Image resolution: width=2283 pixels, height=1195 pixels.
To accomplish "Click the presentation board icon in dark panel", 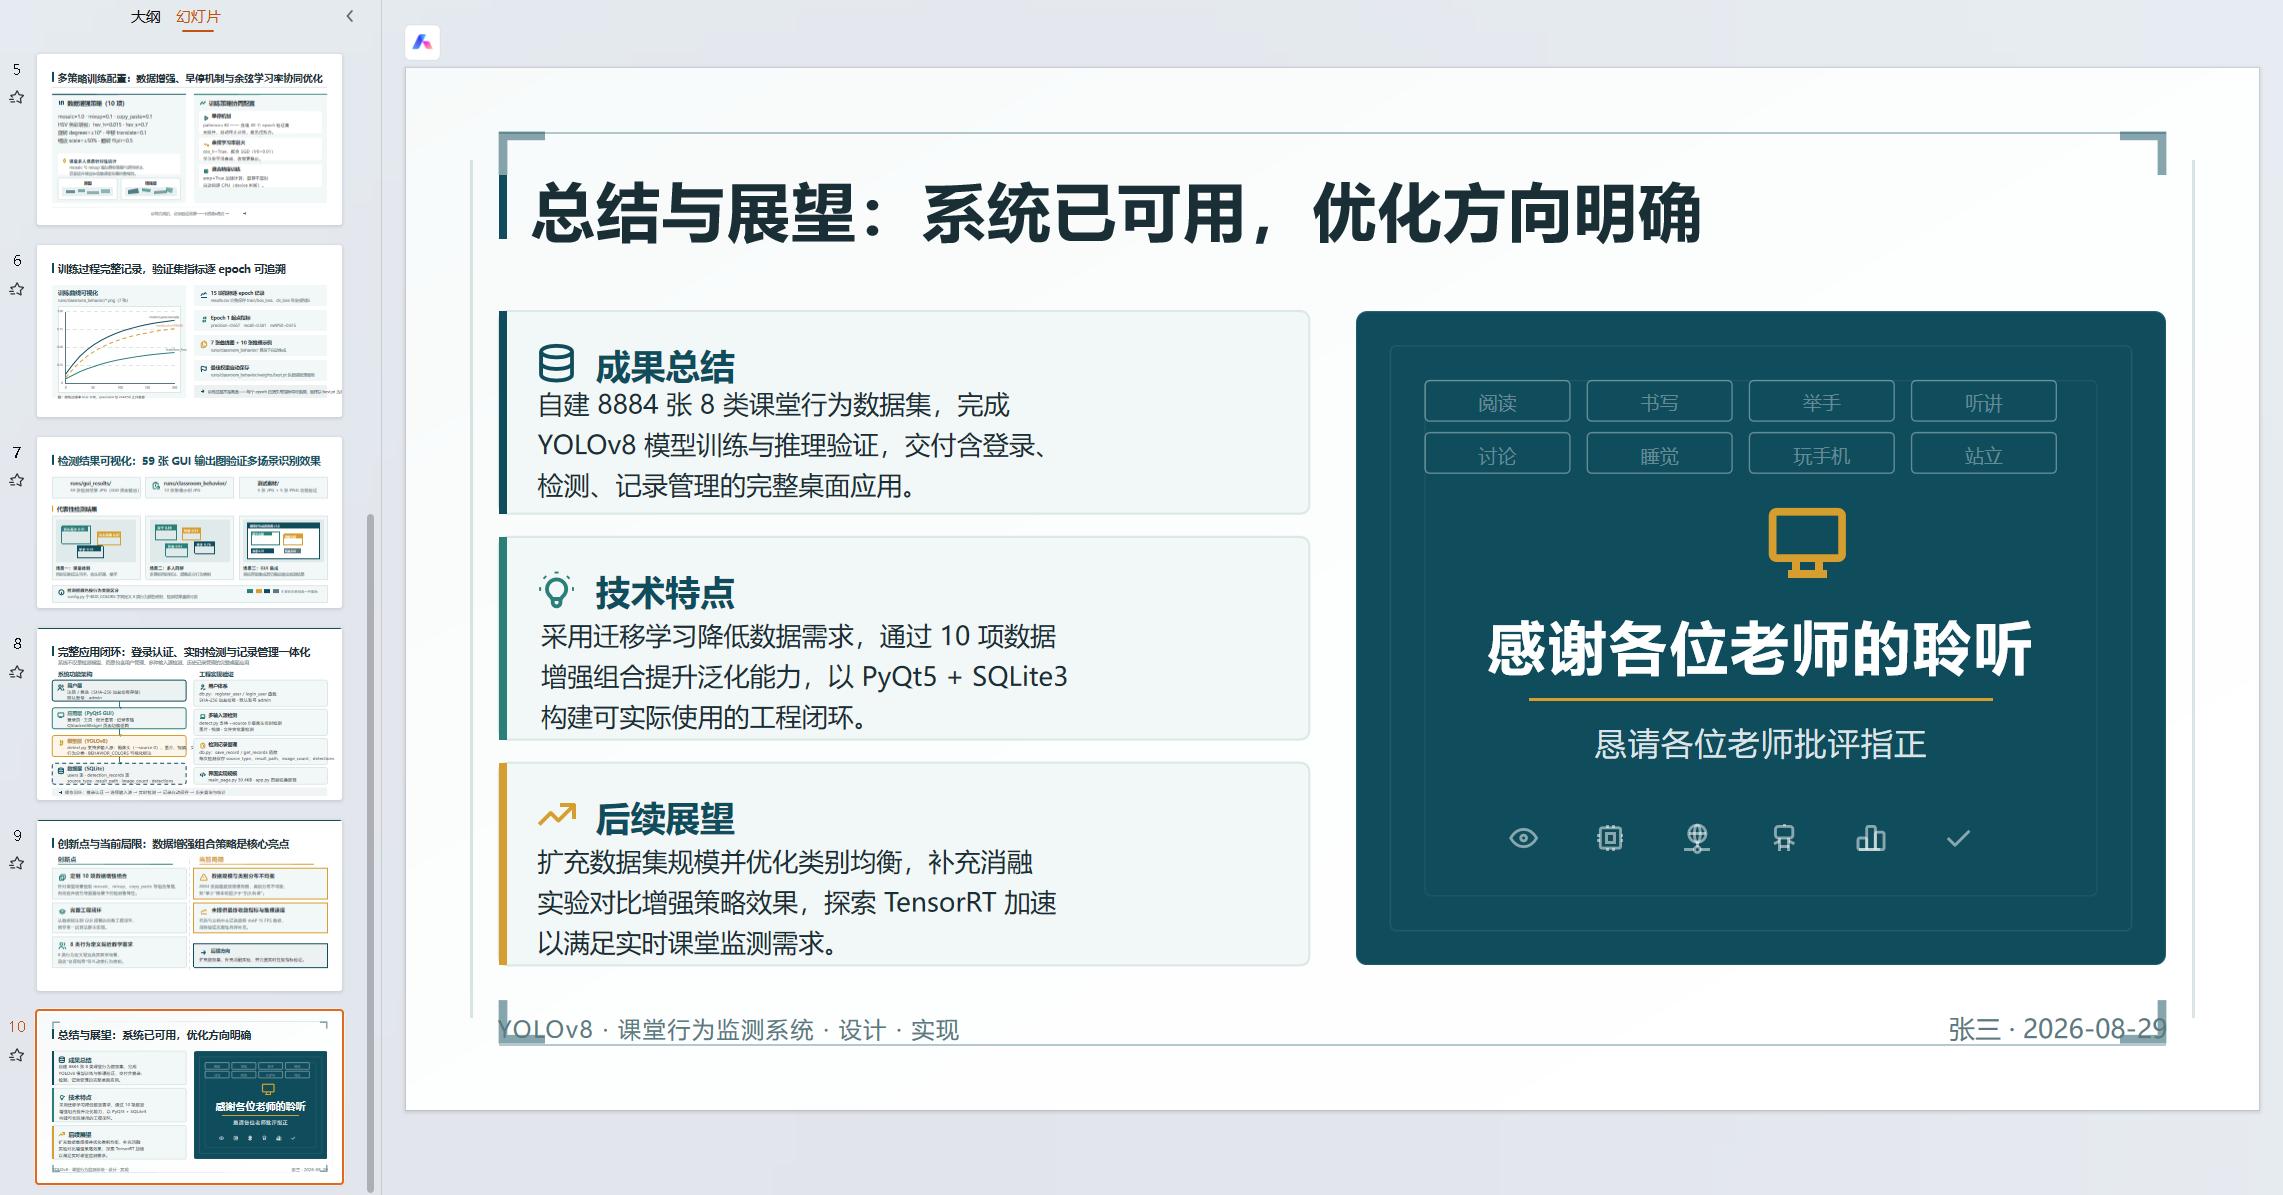I will [1784, 838].
